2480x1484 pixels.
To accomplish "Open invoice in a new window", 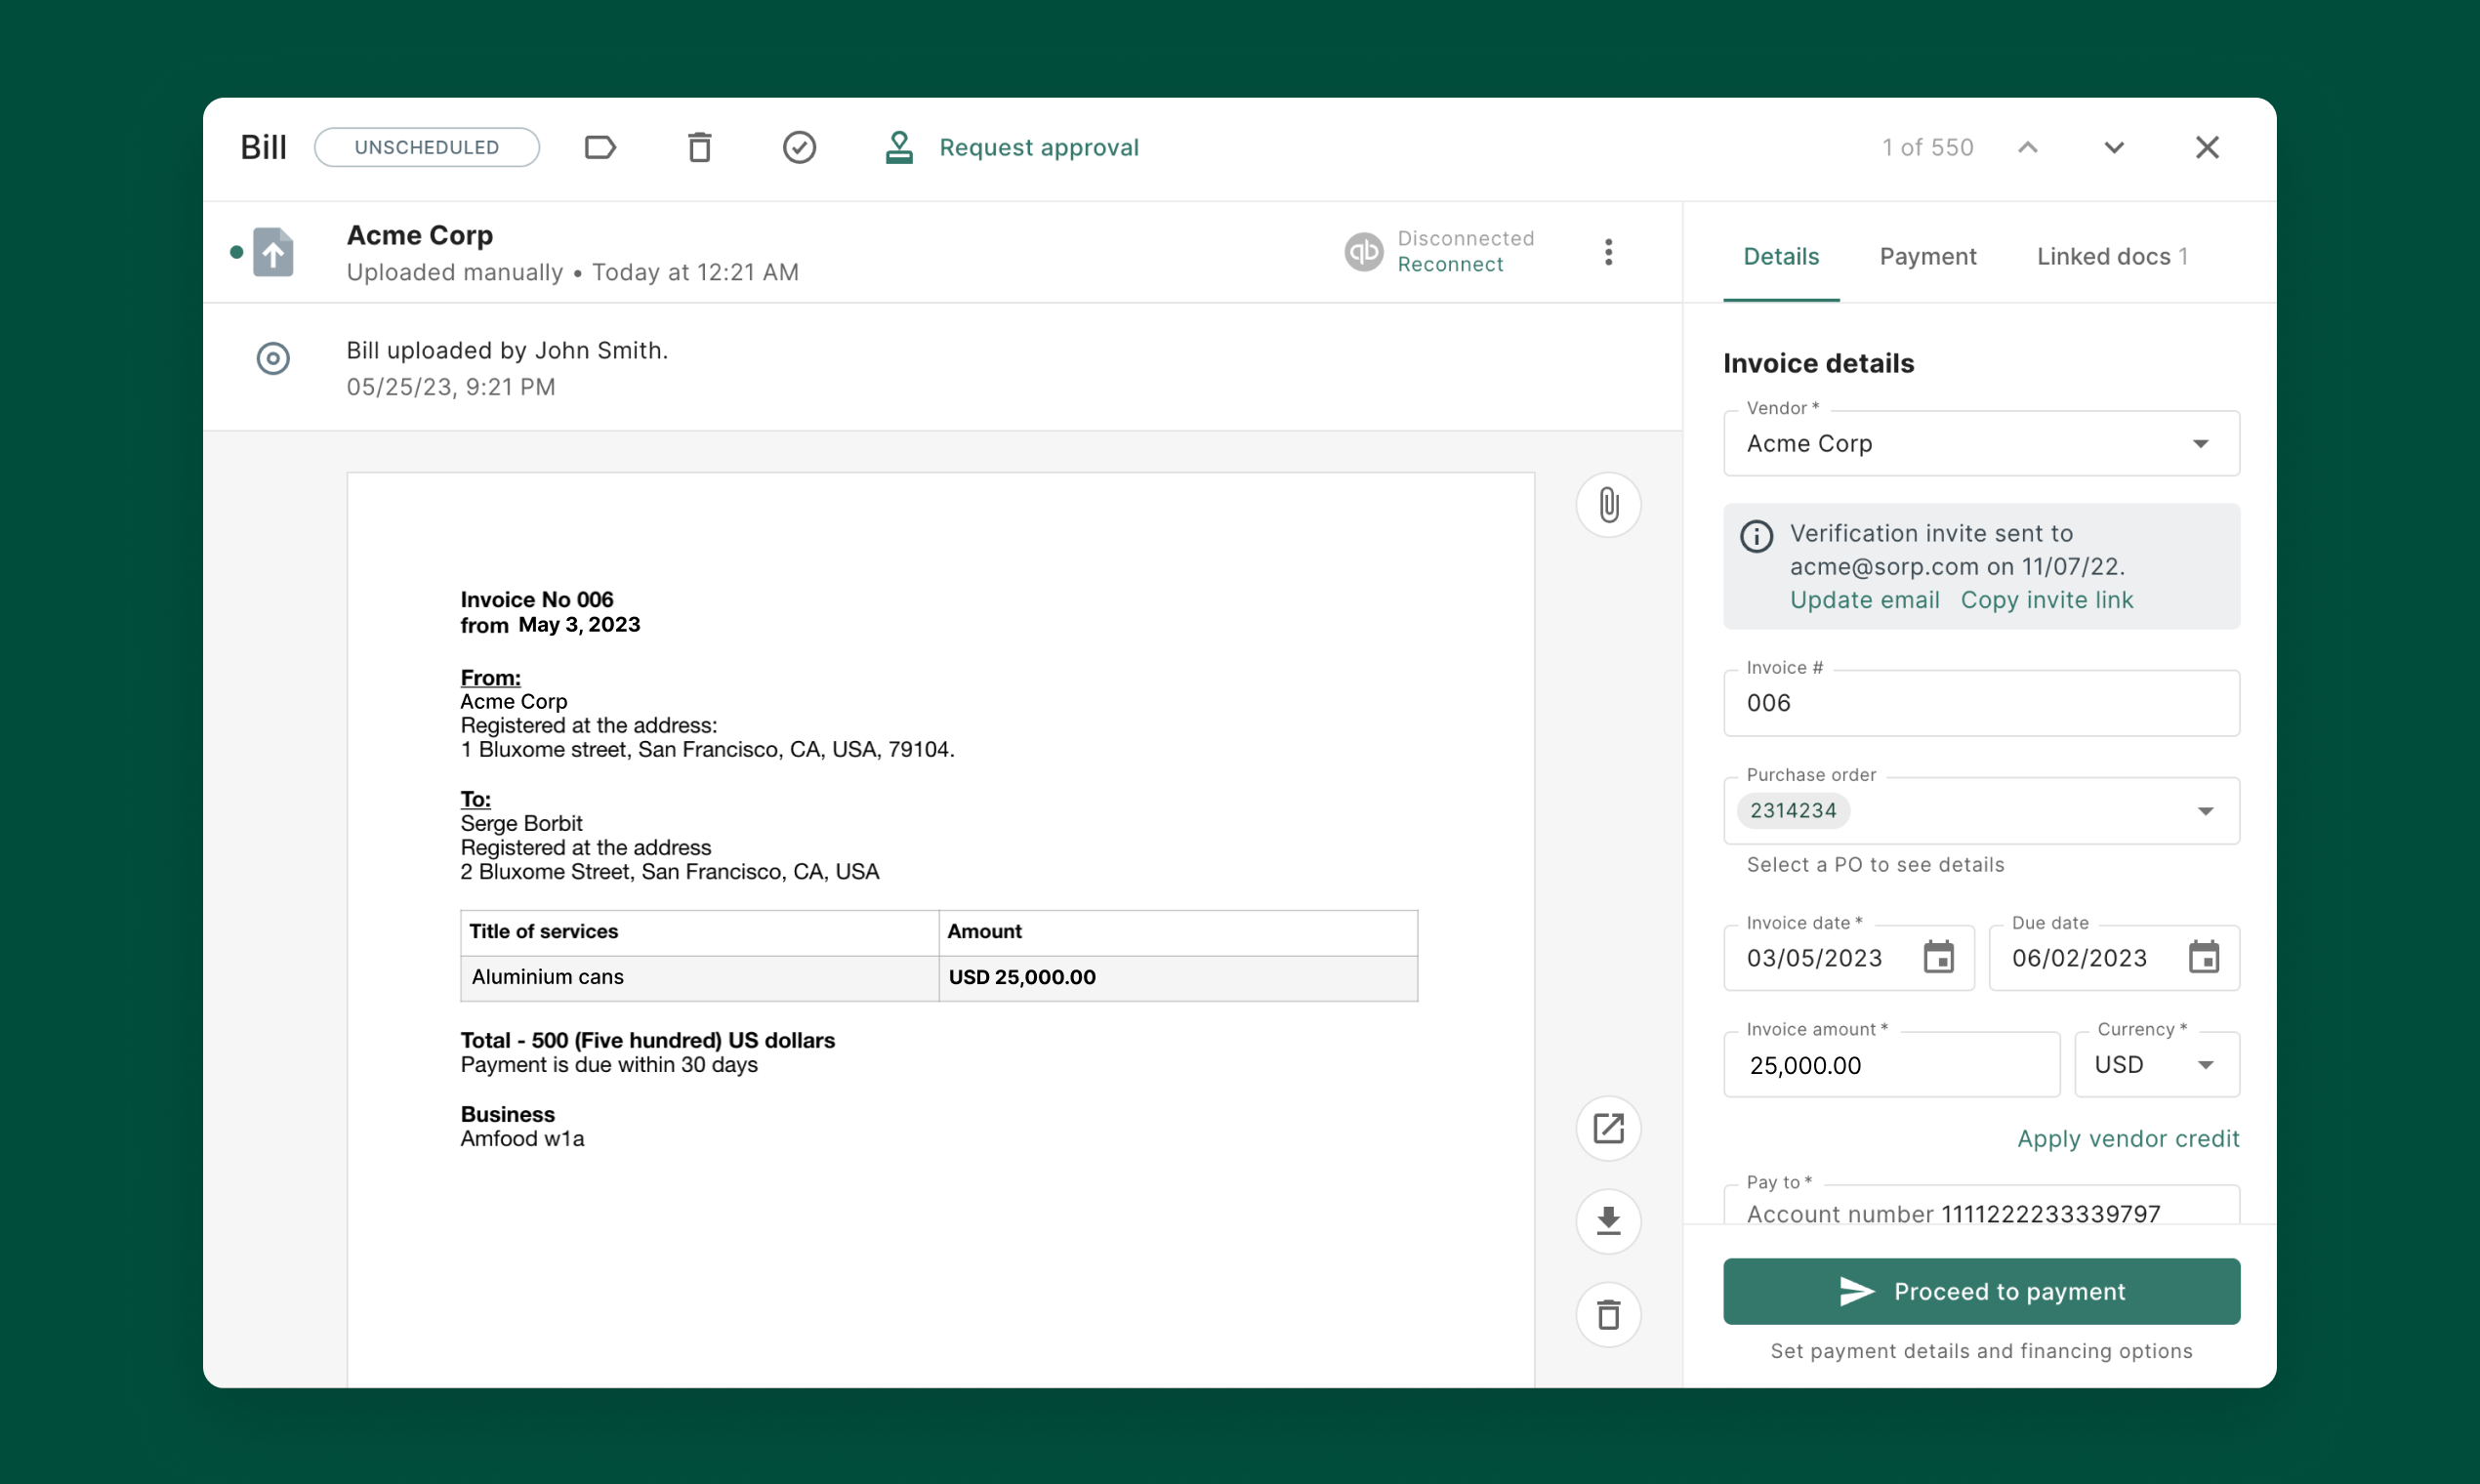I will [1608, 1128].
